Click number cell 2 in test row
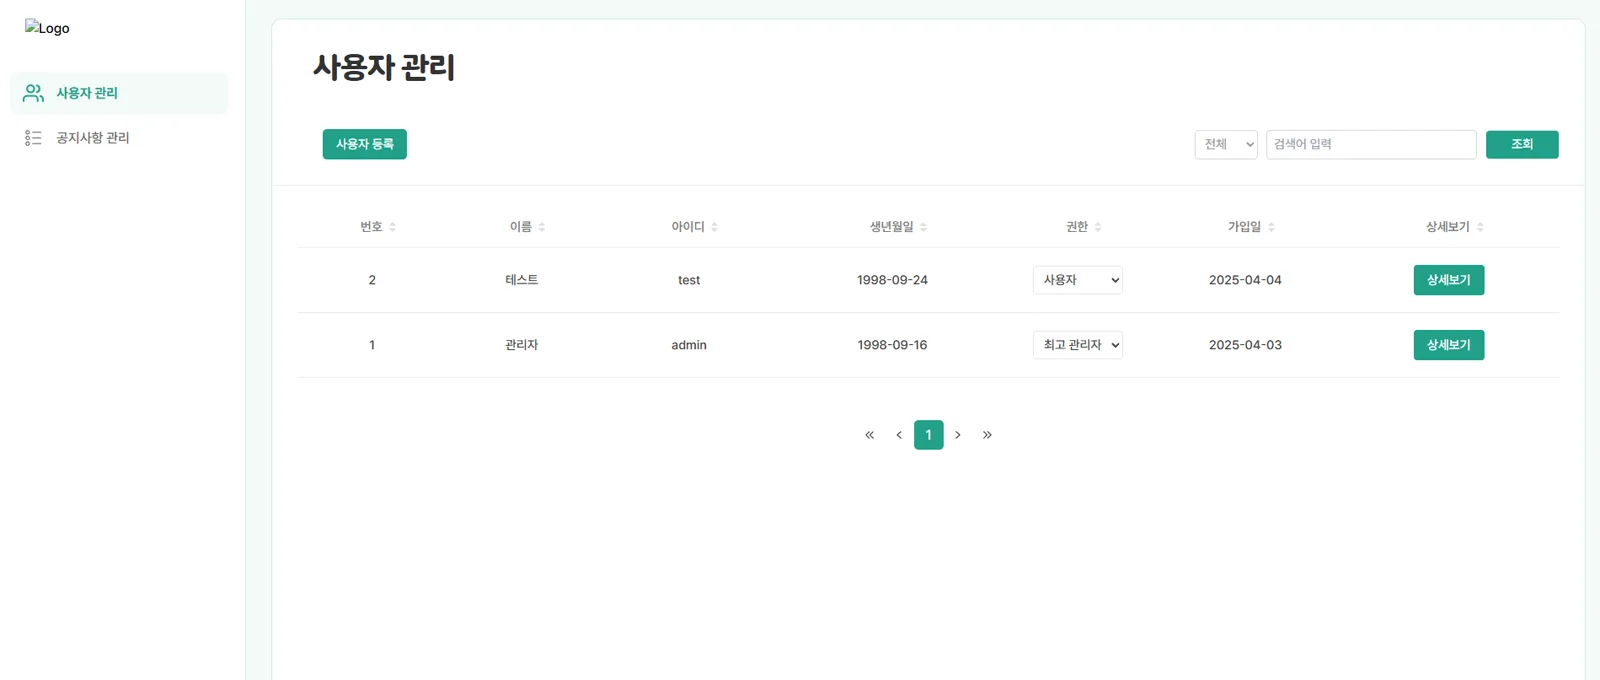Image resolution: width=1600 pixels, height=680 pixels. 372,280
